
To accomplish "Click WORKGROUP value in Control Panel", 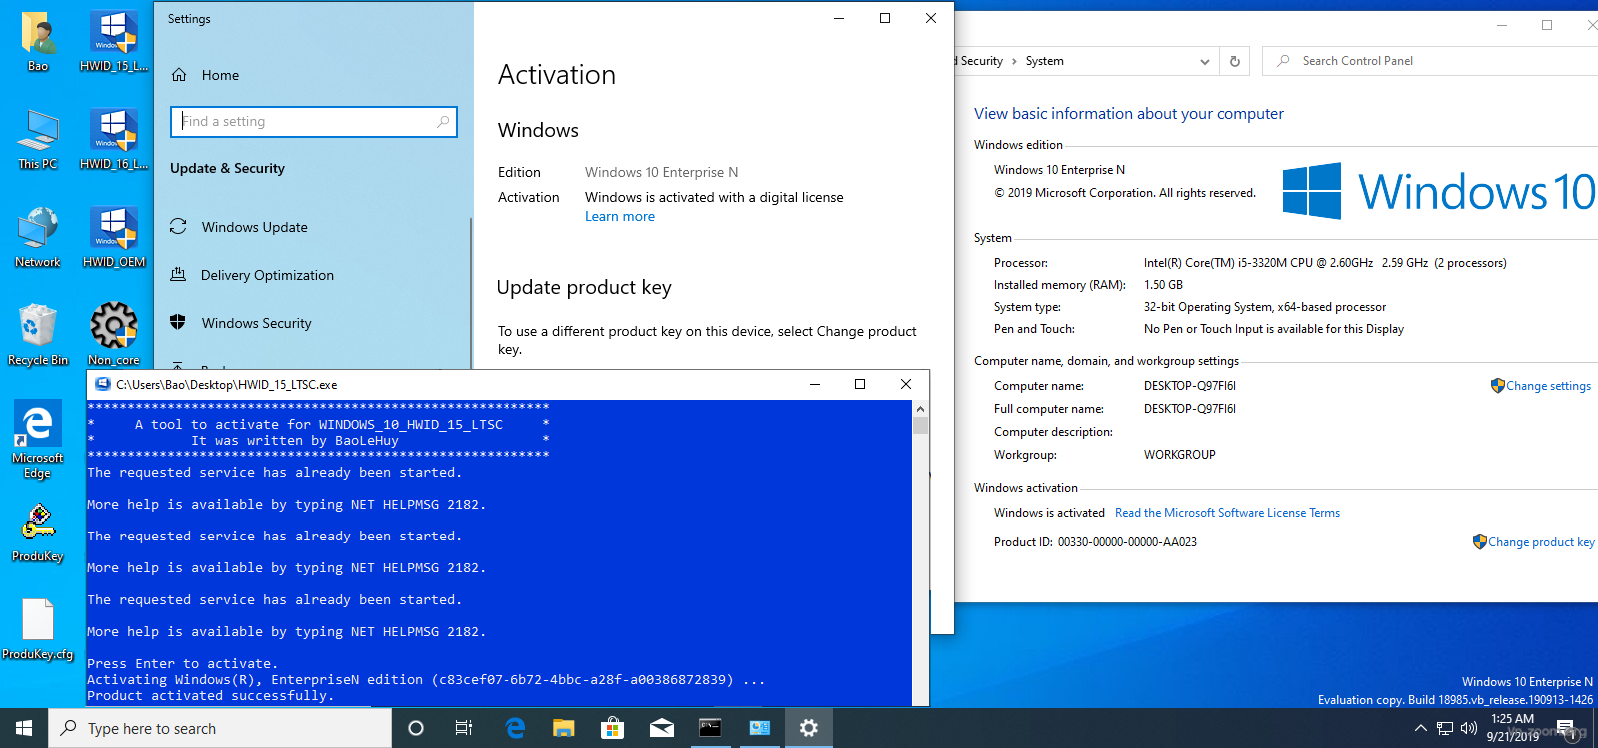I will click(1180, 455).
